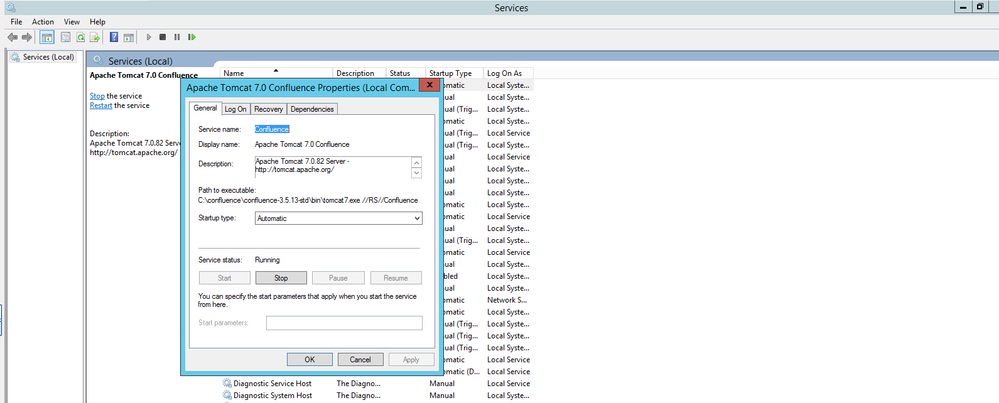Open the Startup type dropdown
This screenshot has height=403, width=999.
tap(338, 218)
